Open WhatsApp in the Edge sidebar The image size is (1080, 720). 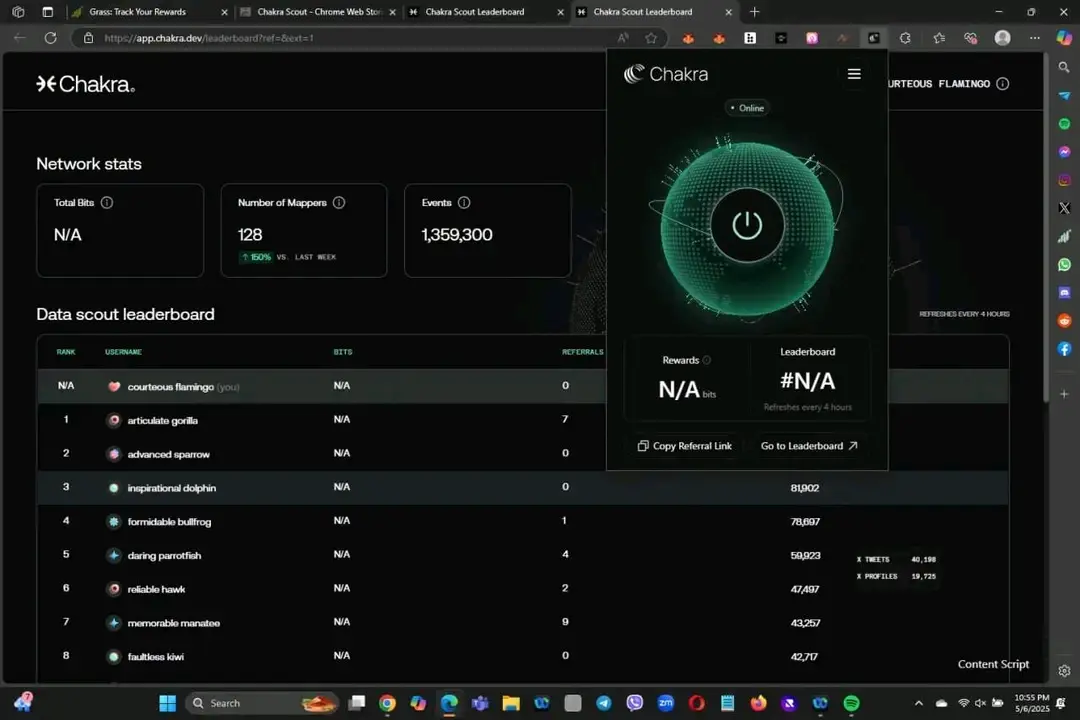tap(1064, 265)
